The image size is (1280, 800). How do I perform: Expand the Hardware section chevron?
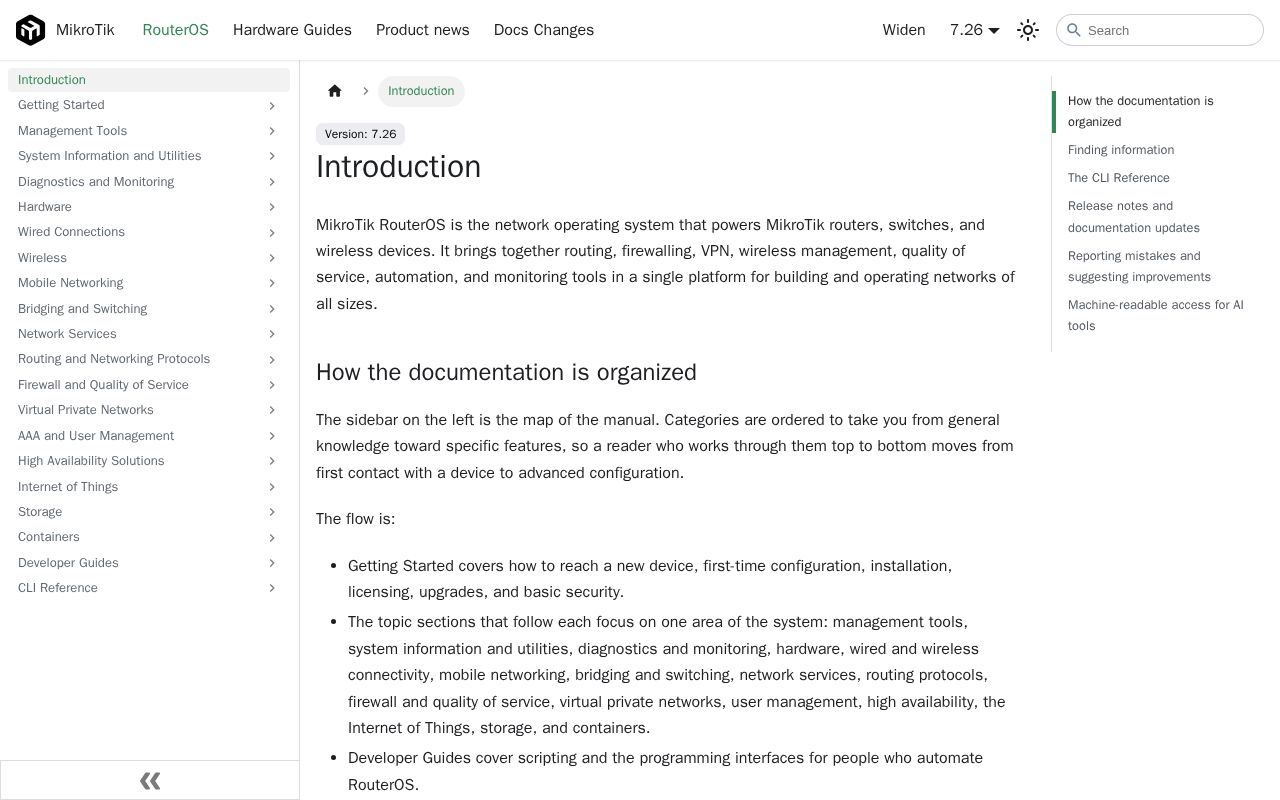click(272, 207)
